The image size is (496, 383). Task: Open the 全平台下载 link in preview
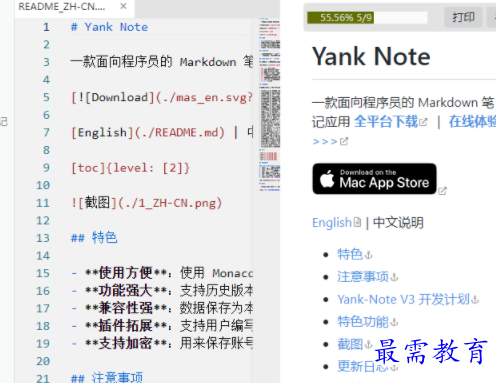[x=386, y=122]
